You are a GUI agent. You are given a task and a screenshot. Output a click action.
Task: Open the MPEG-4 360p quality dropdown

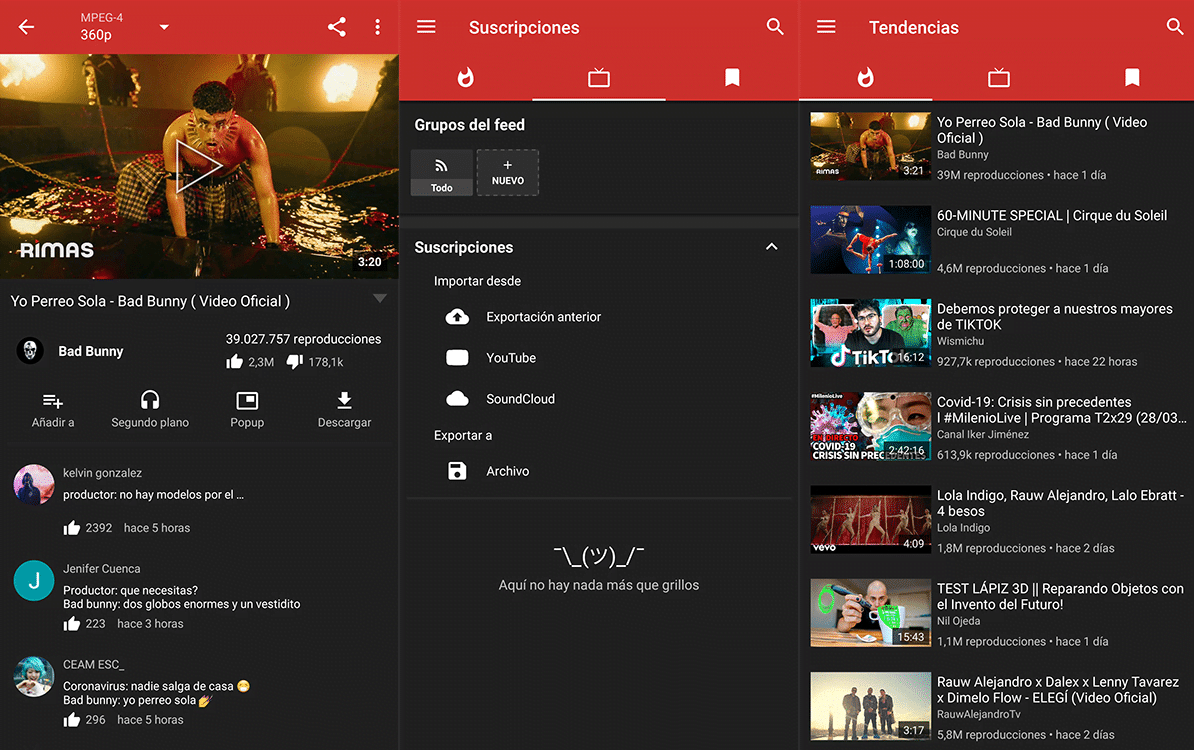(124, 27)
